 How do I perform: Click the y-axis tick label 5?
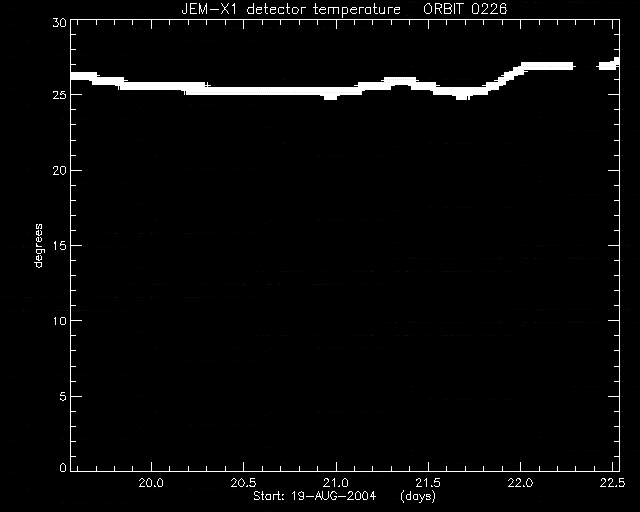(x=63, y=396)
